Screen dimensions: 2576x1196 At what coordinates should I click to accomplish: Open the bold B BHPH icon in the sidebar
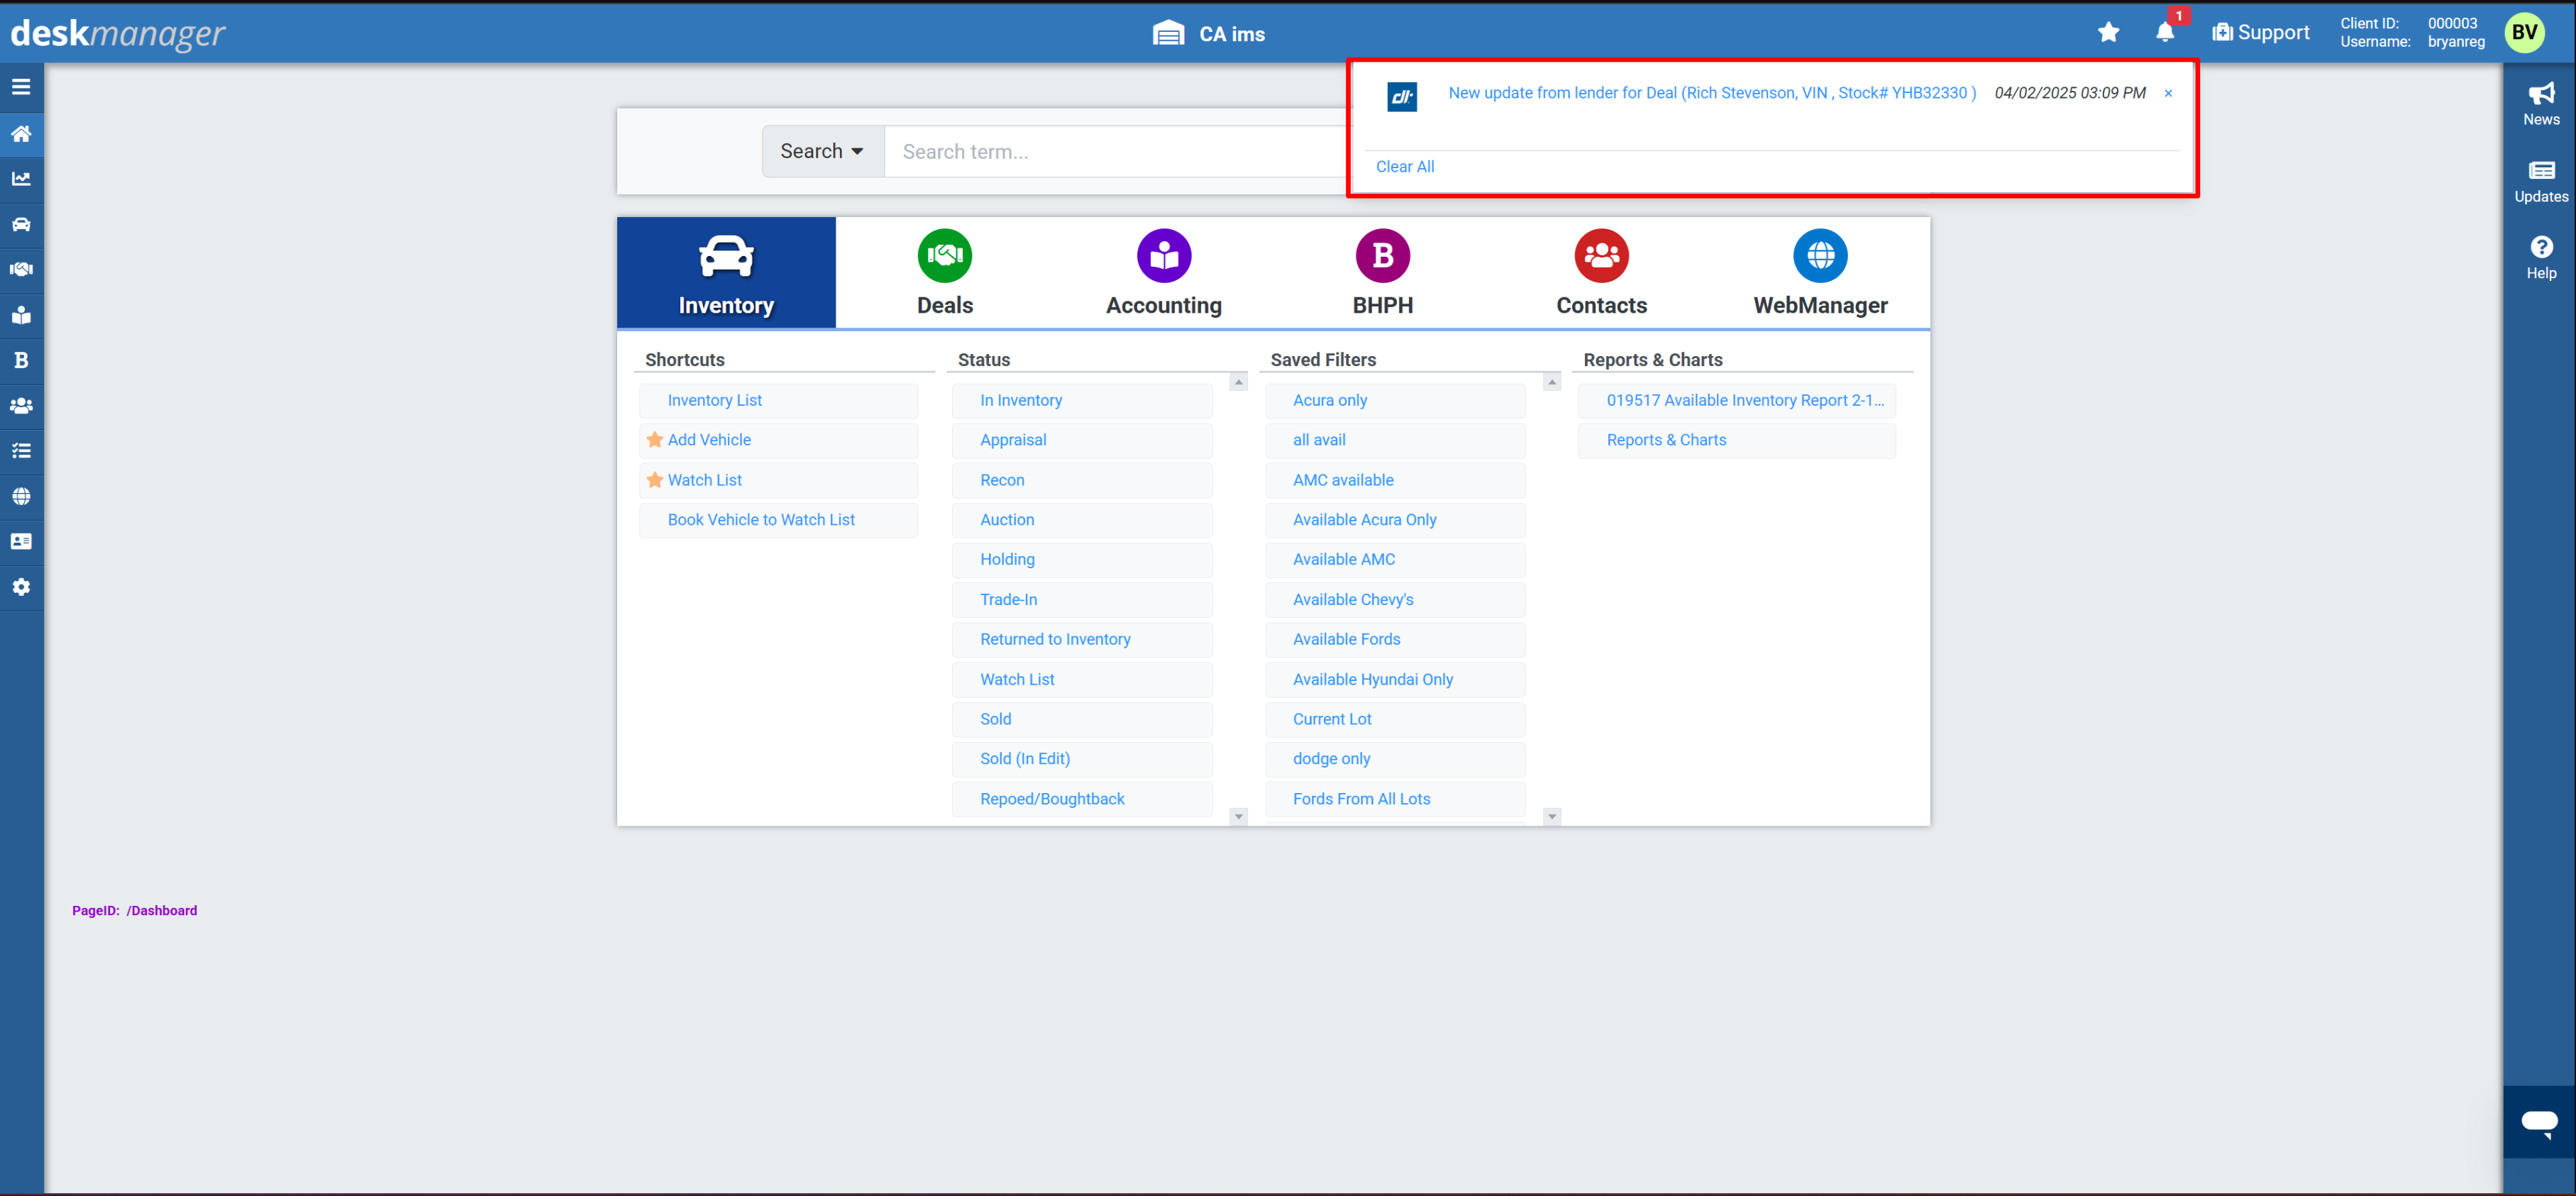point(21,360)
